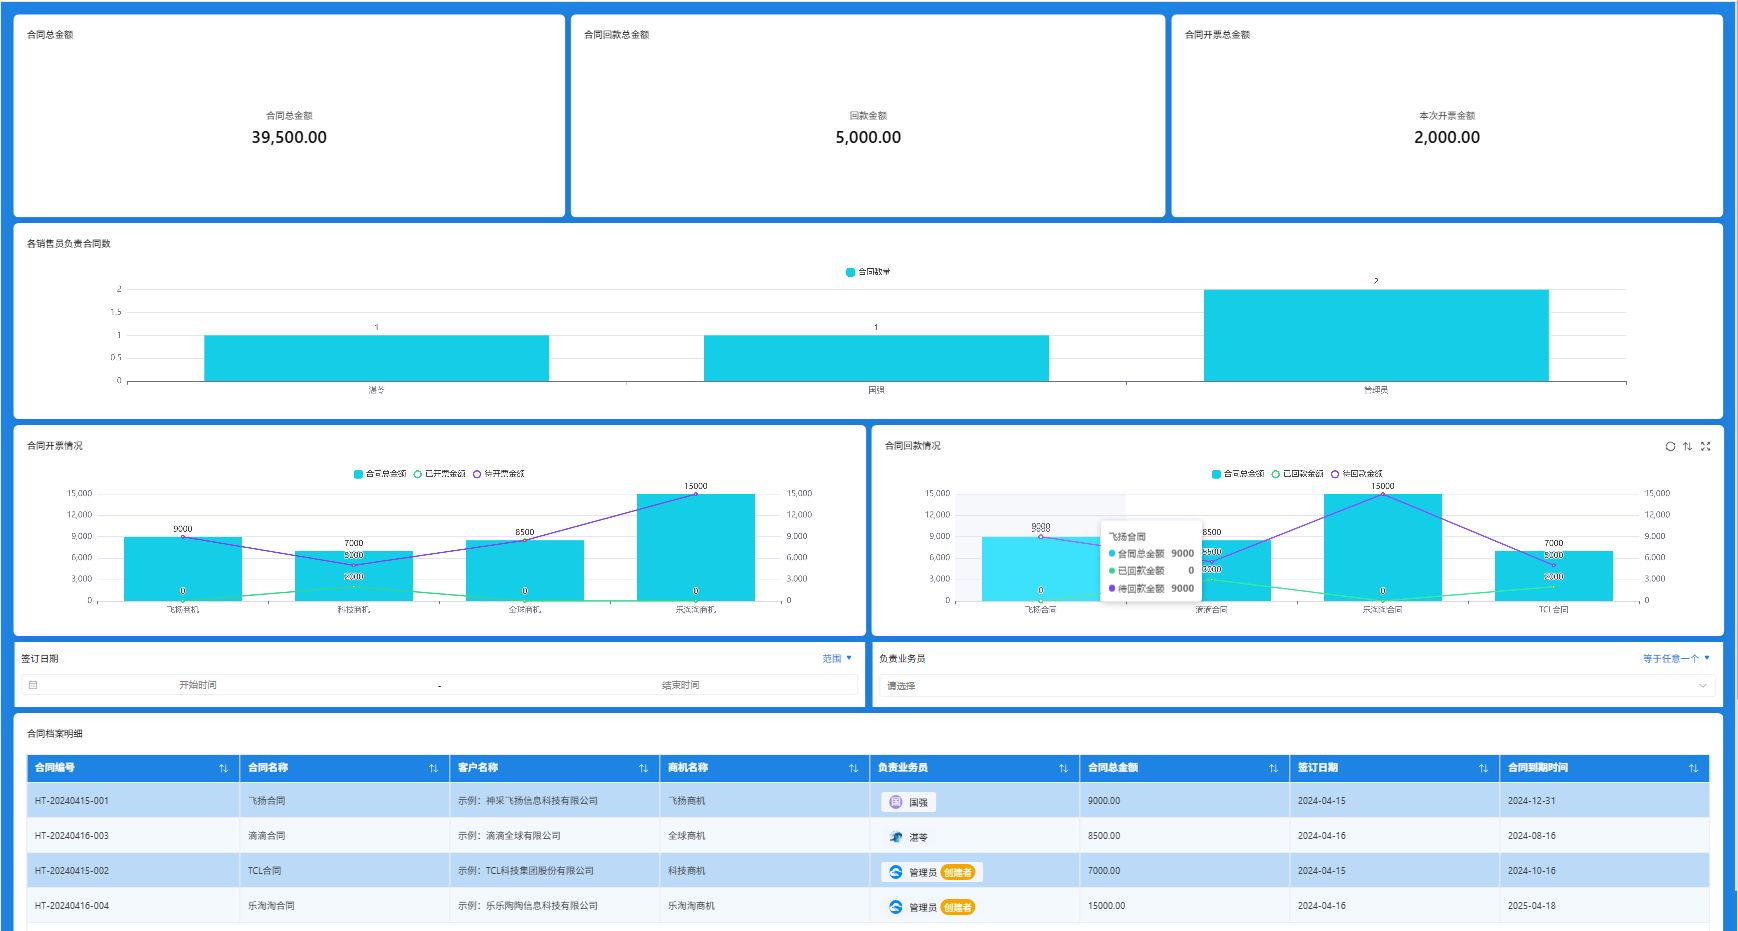1738x931 pixels.
Task: Sort table by 合同总金额 column
Action: pyautogui.click(x=1273, y=769)
